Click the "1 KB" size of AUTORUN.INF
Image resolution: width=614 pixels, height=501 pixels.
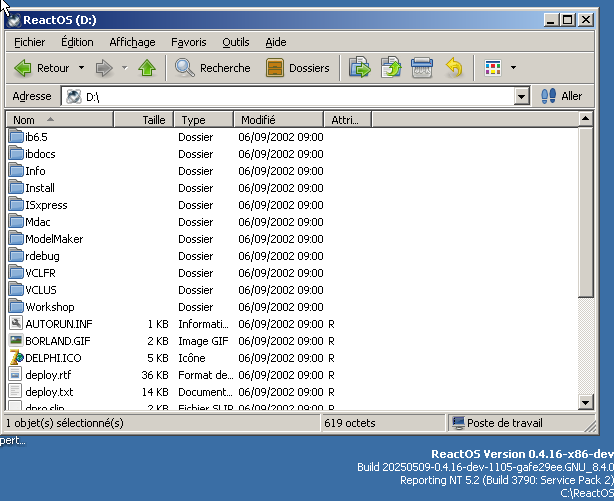pos(158,324)
